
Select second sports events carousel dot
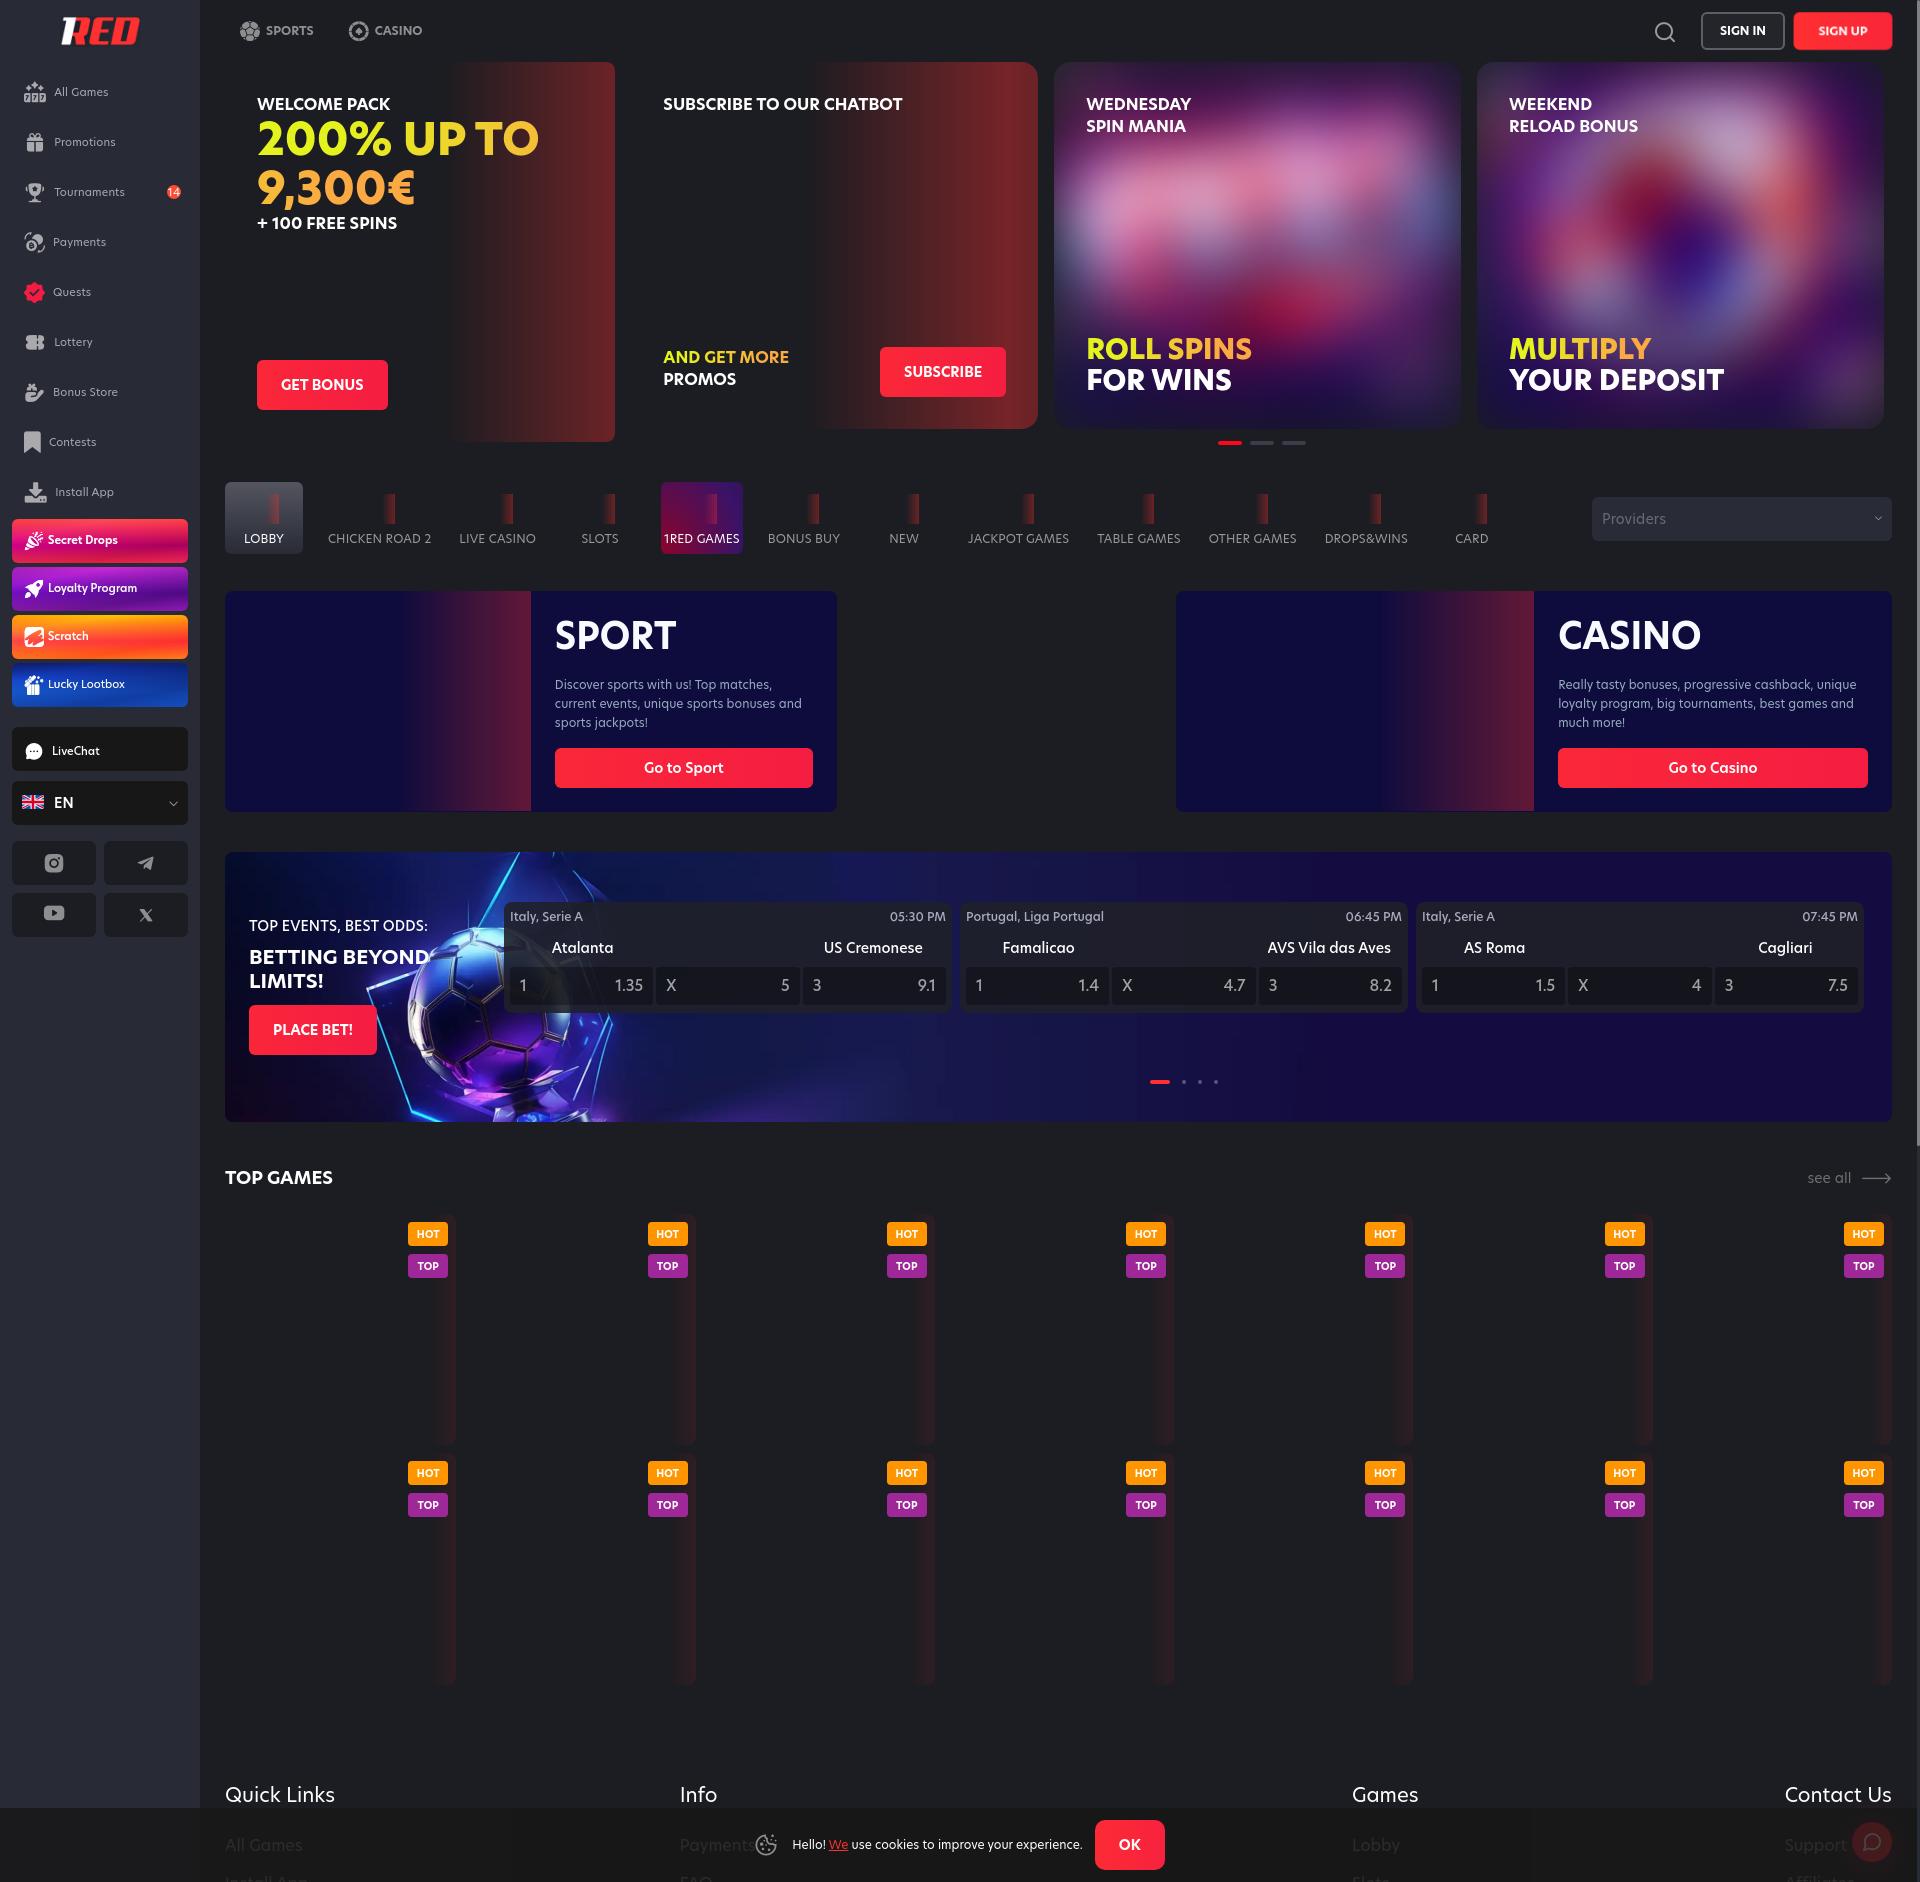click(1184, 1082)
